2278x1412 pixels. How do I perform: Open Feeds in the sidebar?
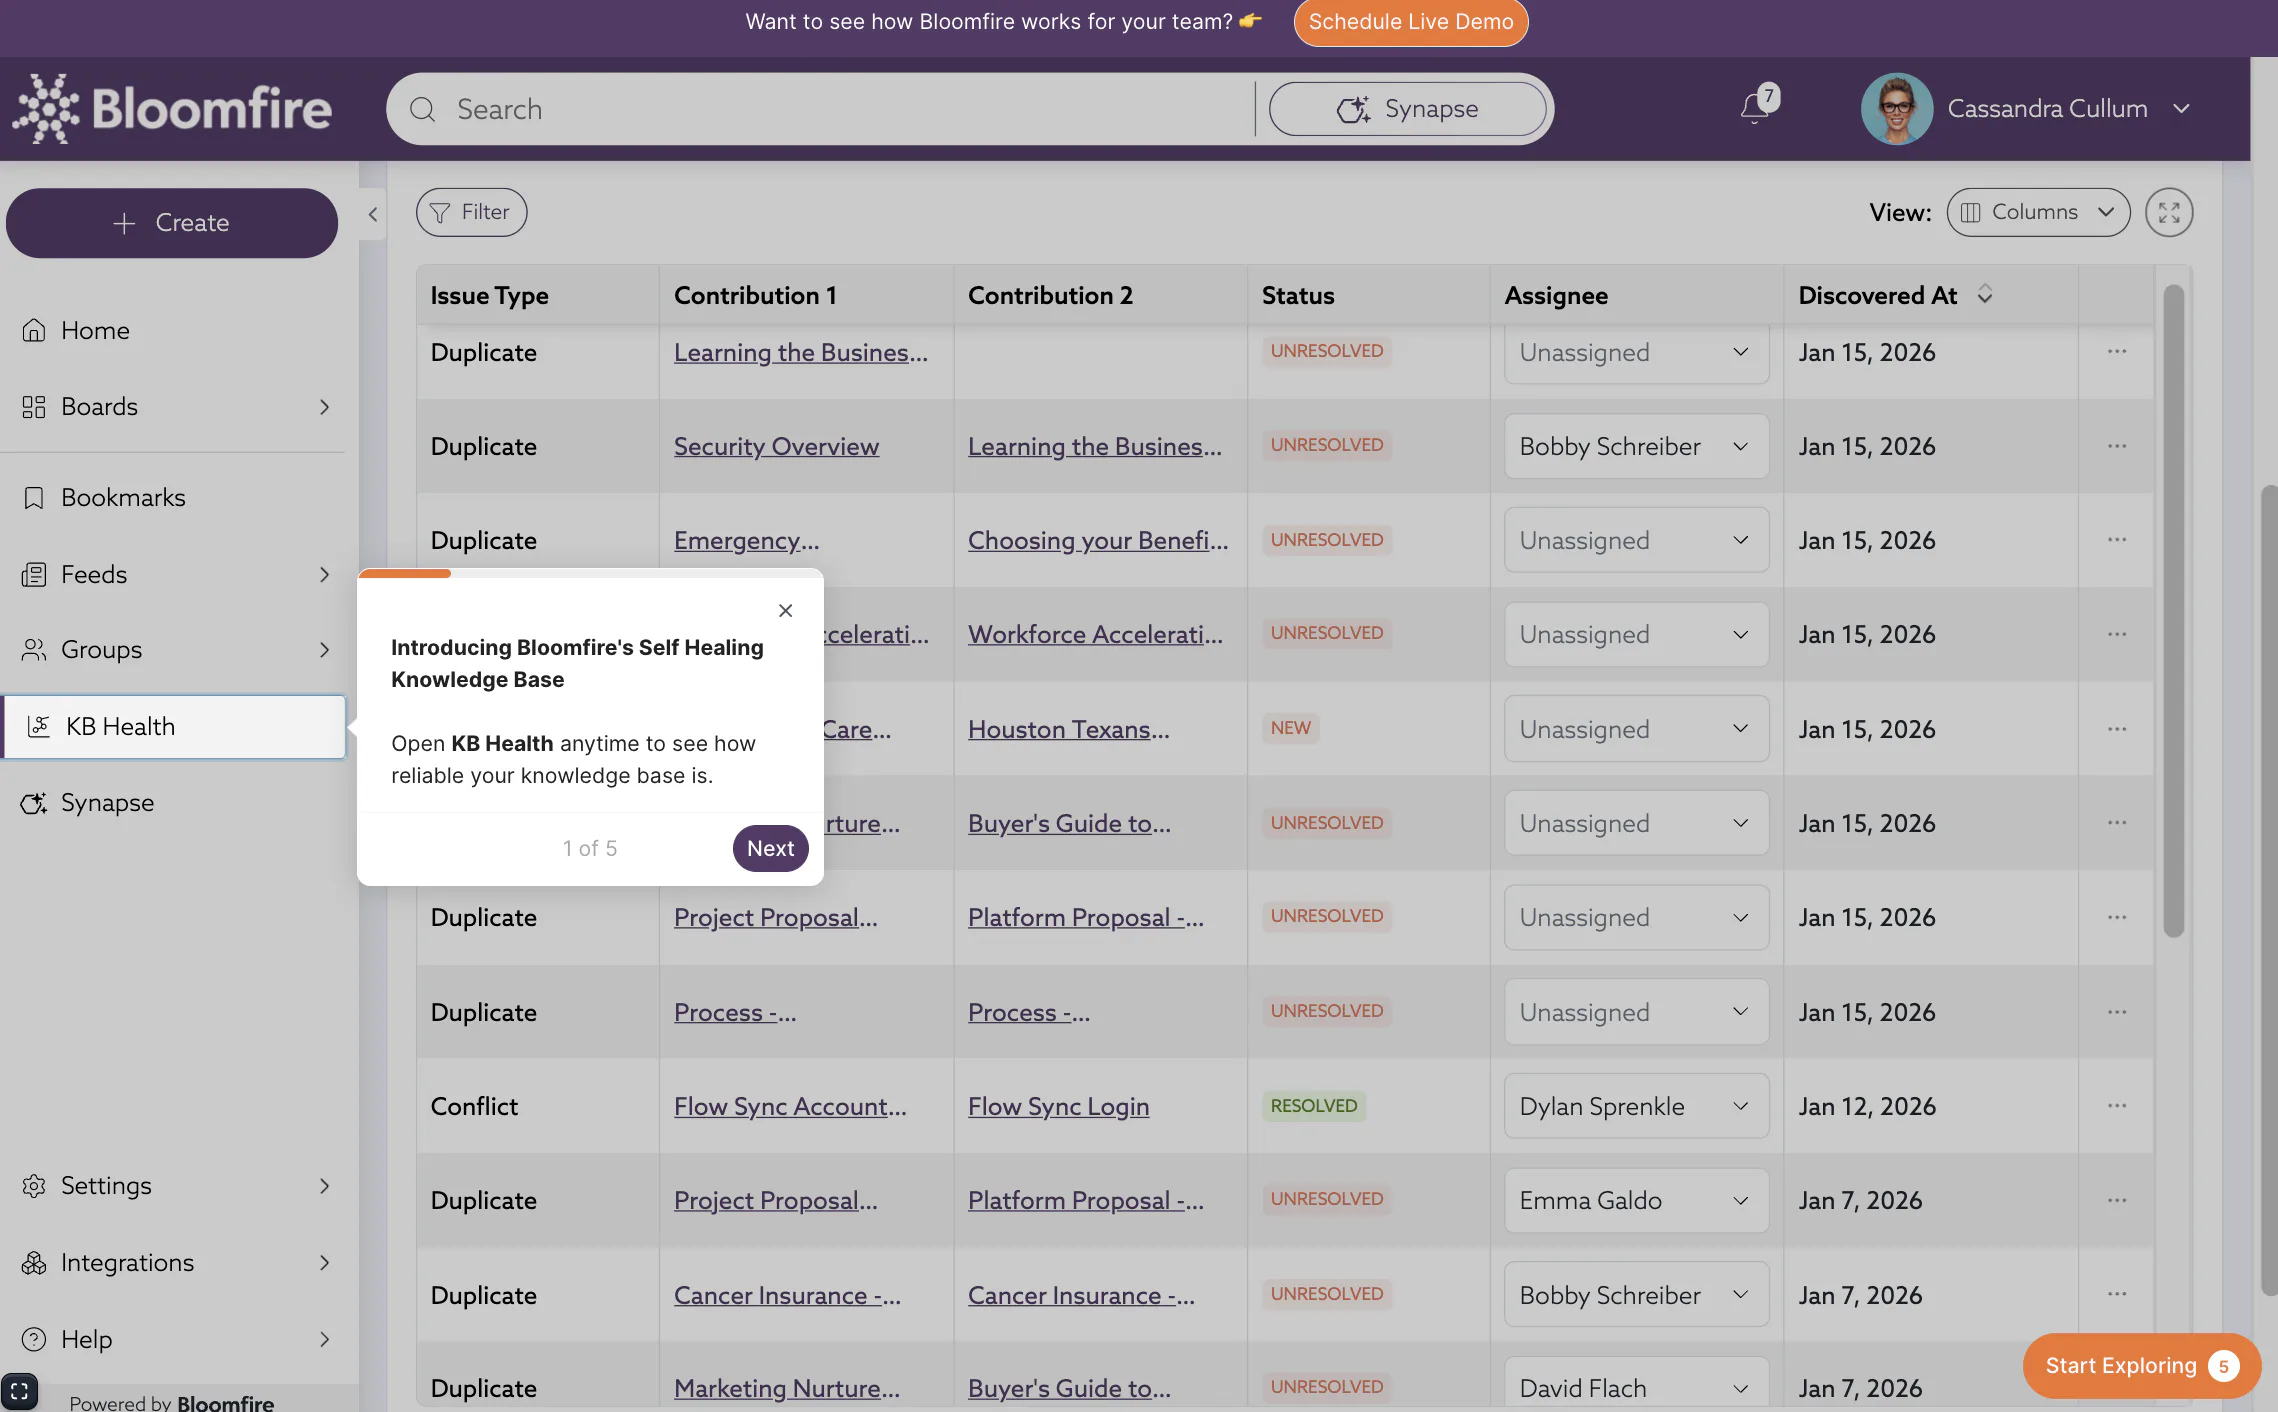[94, 574]
